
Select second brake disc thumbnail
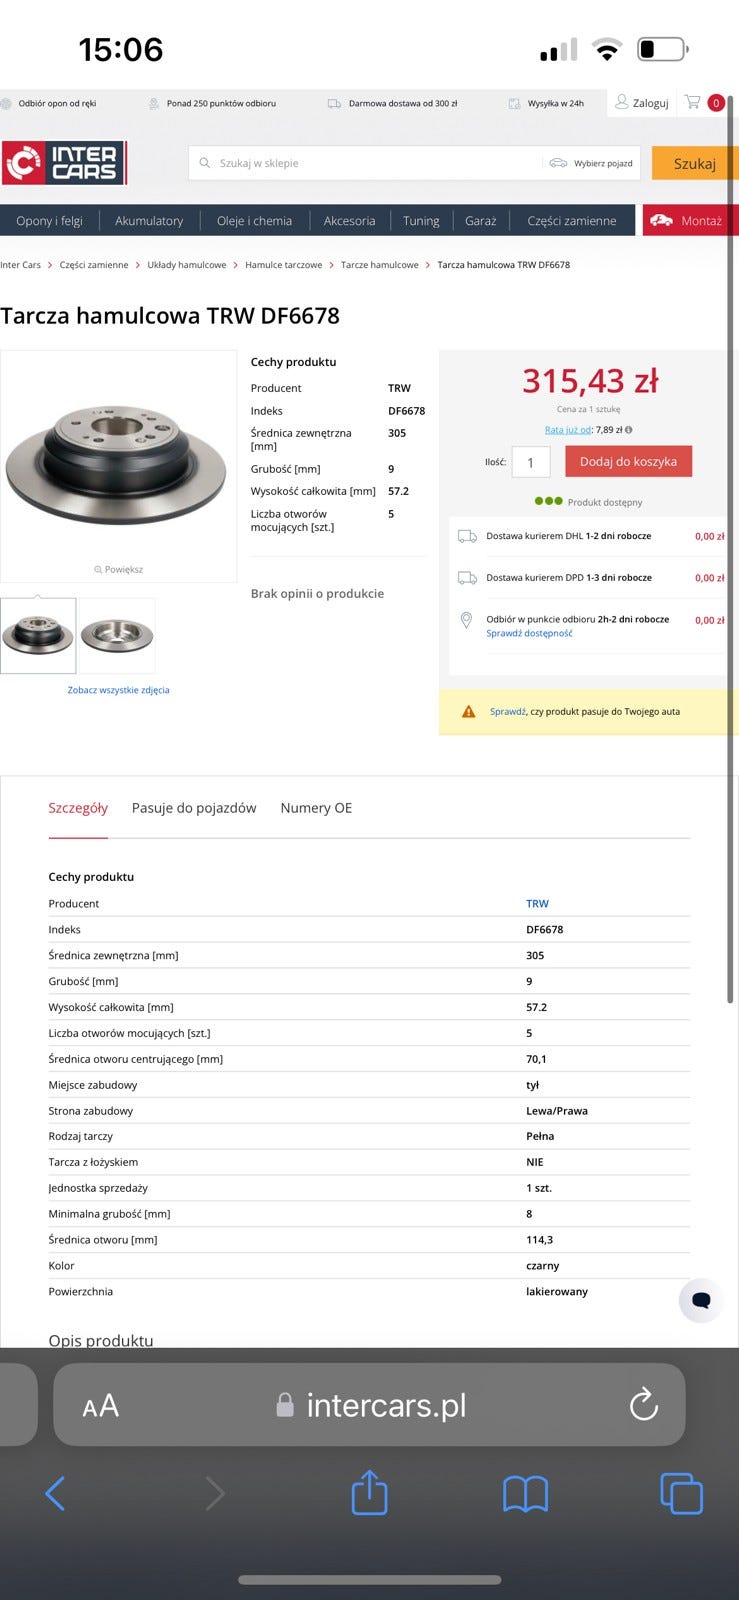coord(117,636)
